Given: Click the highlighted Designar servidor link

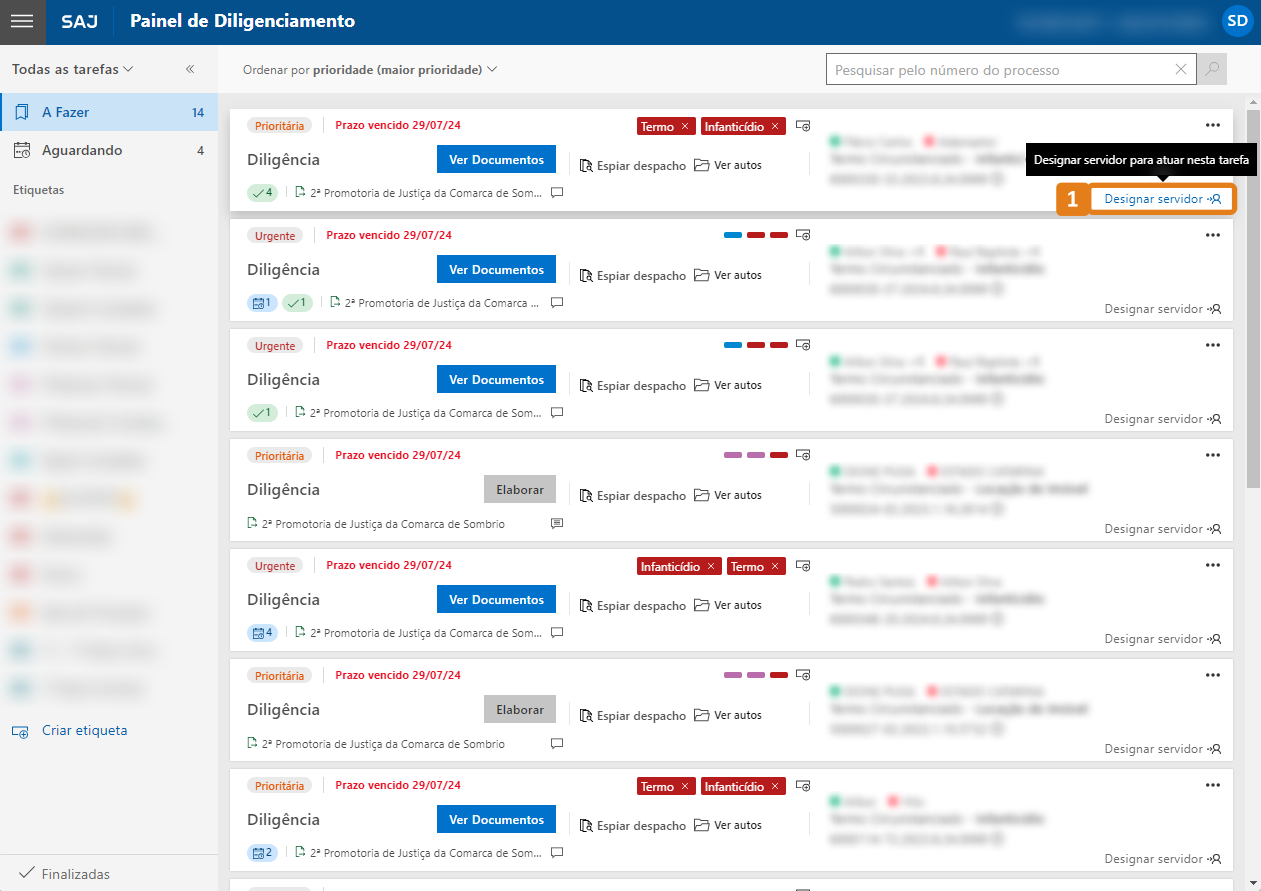Looking at the screenshot, I should 1162,199.
